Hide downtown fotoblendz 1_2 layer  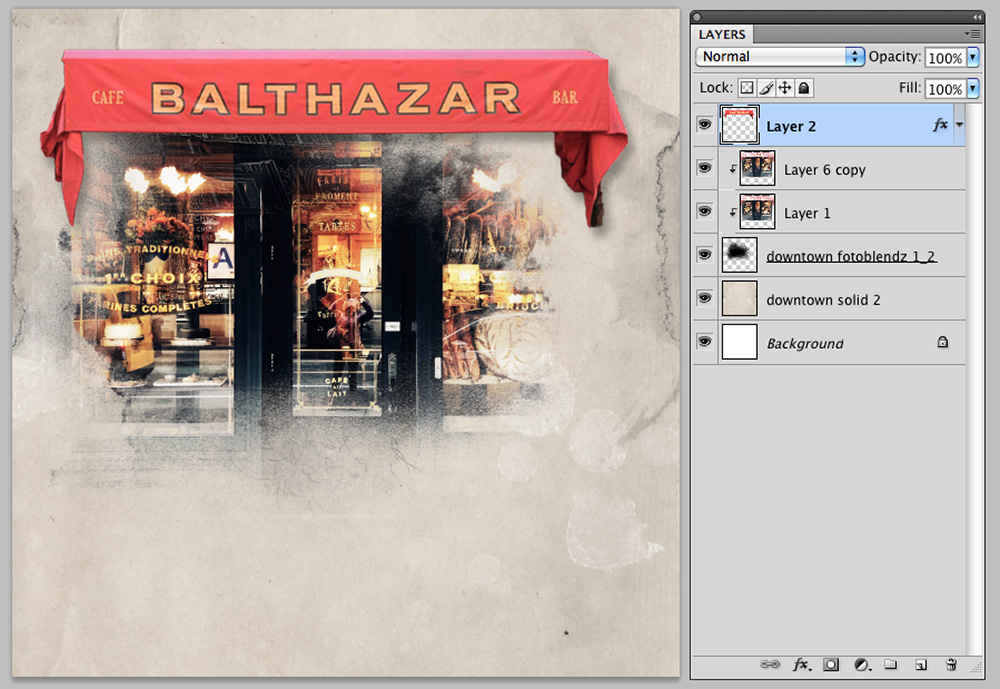[x=705, y=255]
